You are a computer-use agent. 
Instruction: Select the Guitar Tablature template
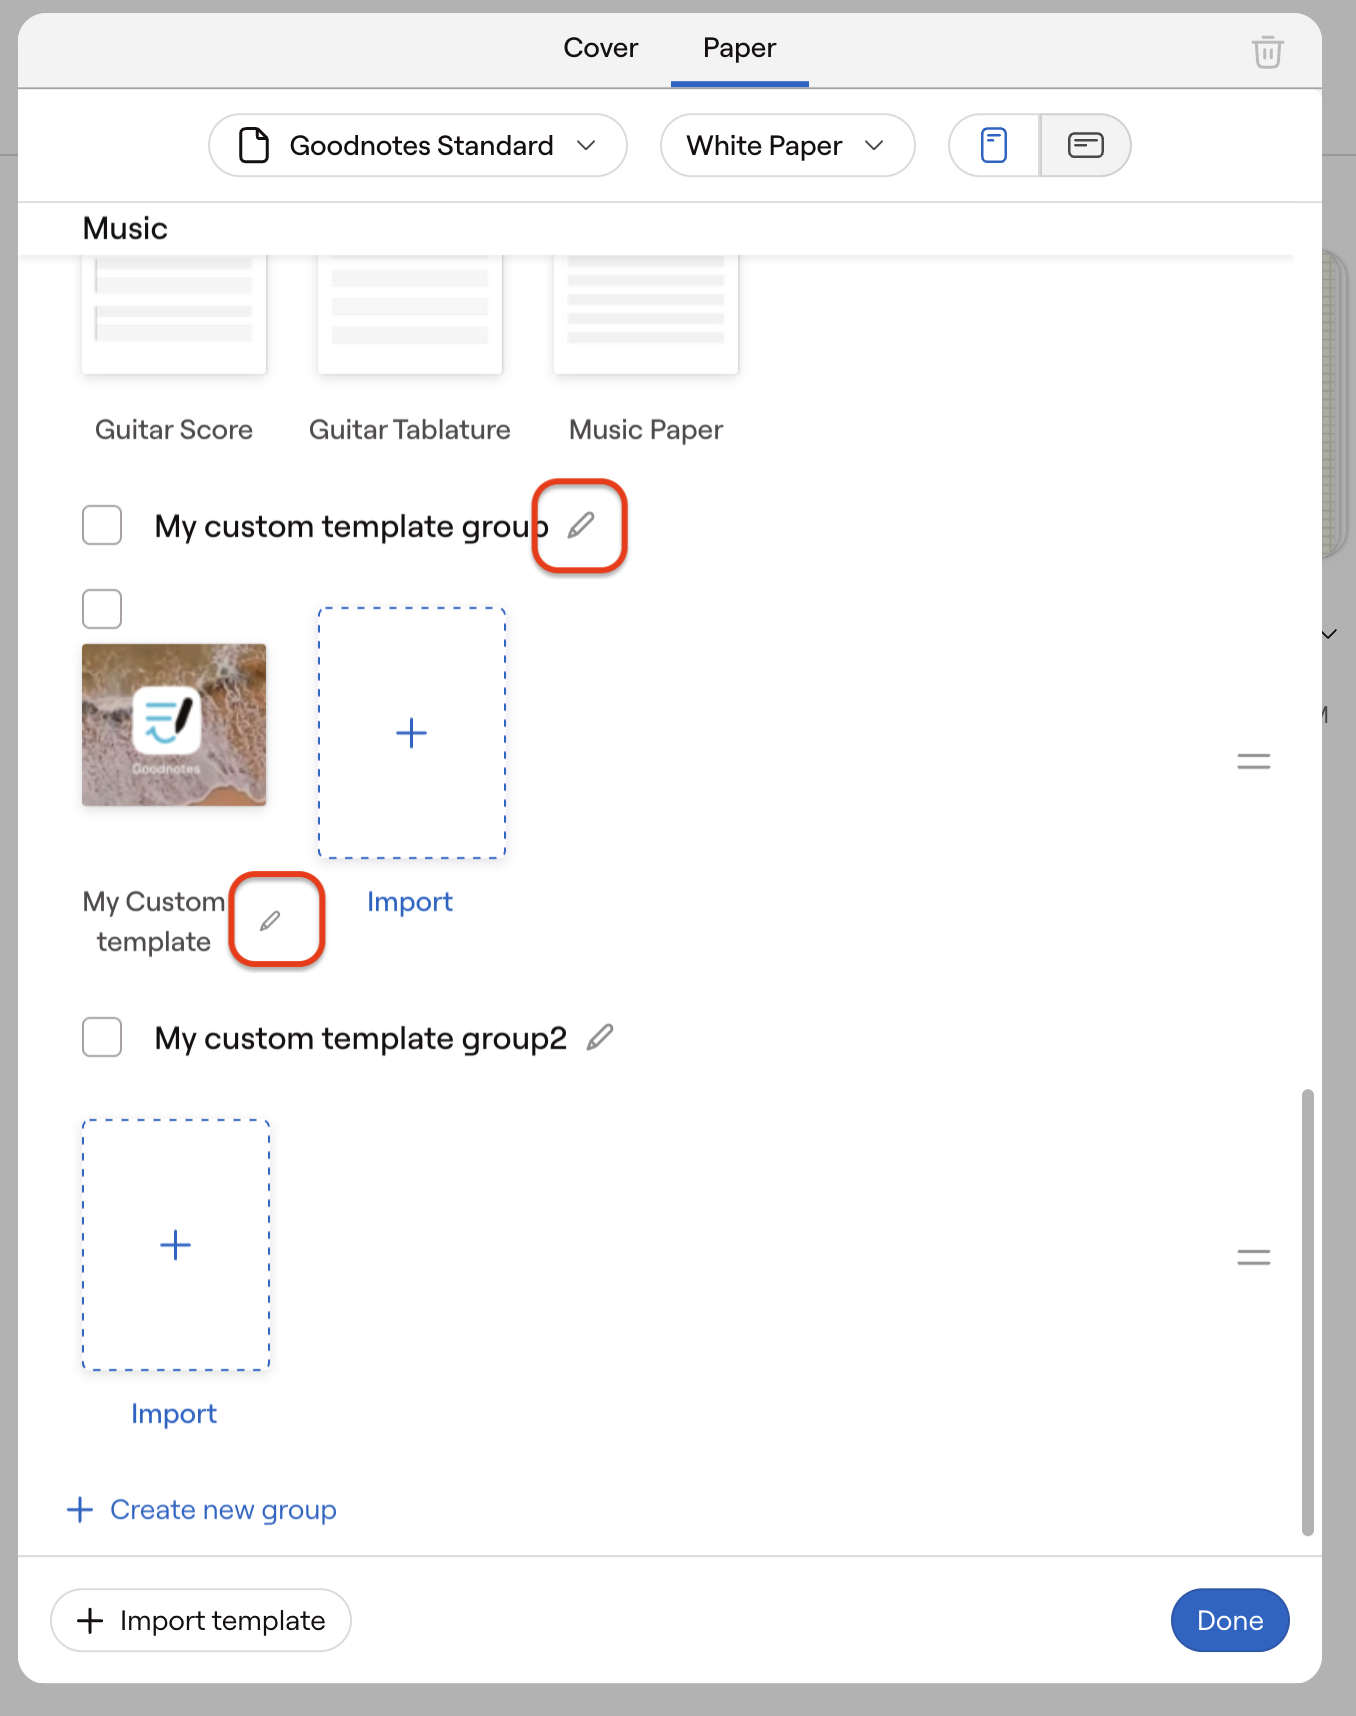tap(410, 316)
